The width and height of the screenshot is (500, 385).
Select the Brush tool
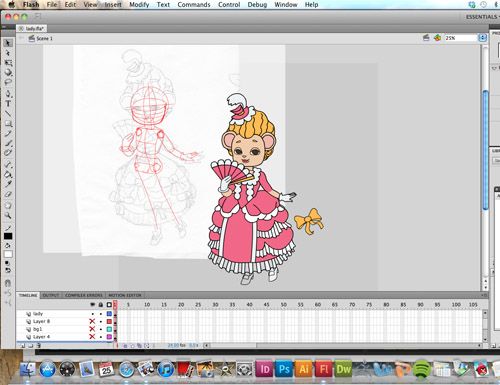(x=8, y=143)
